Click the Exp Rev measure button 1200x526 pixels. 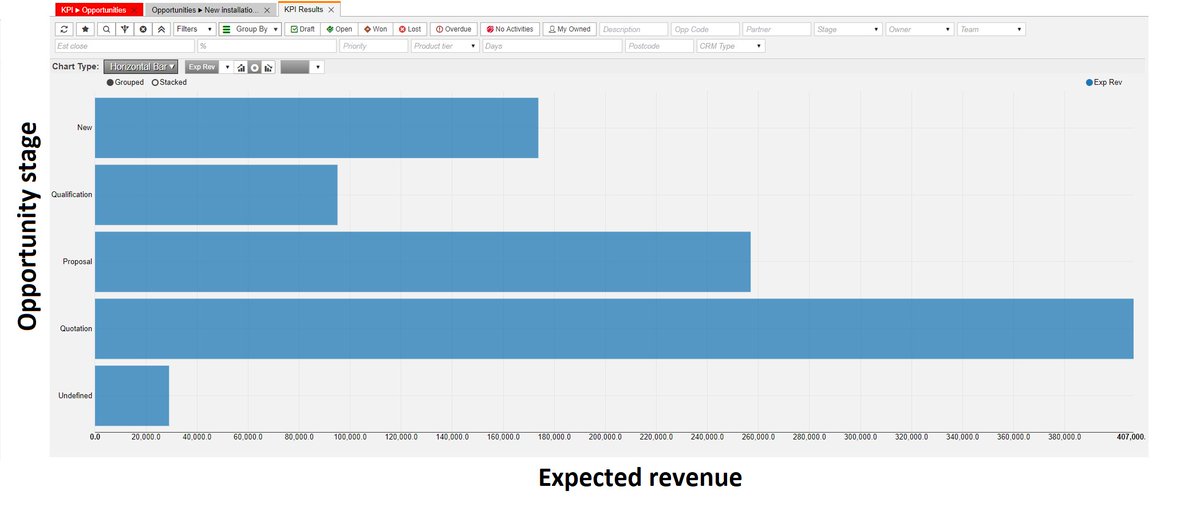(202, 67)
